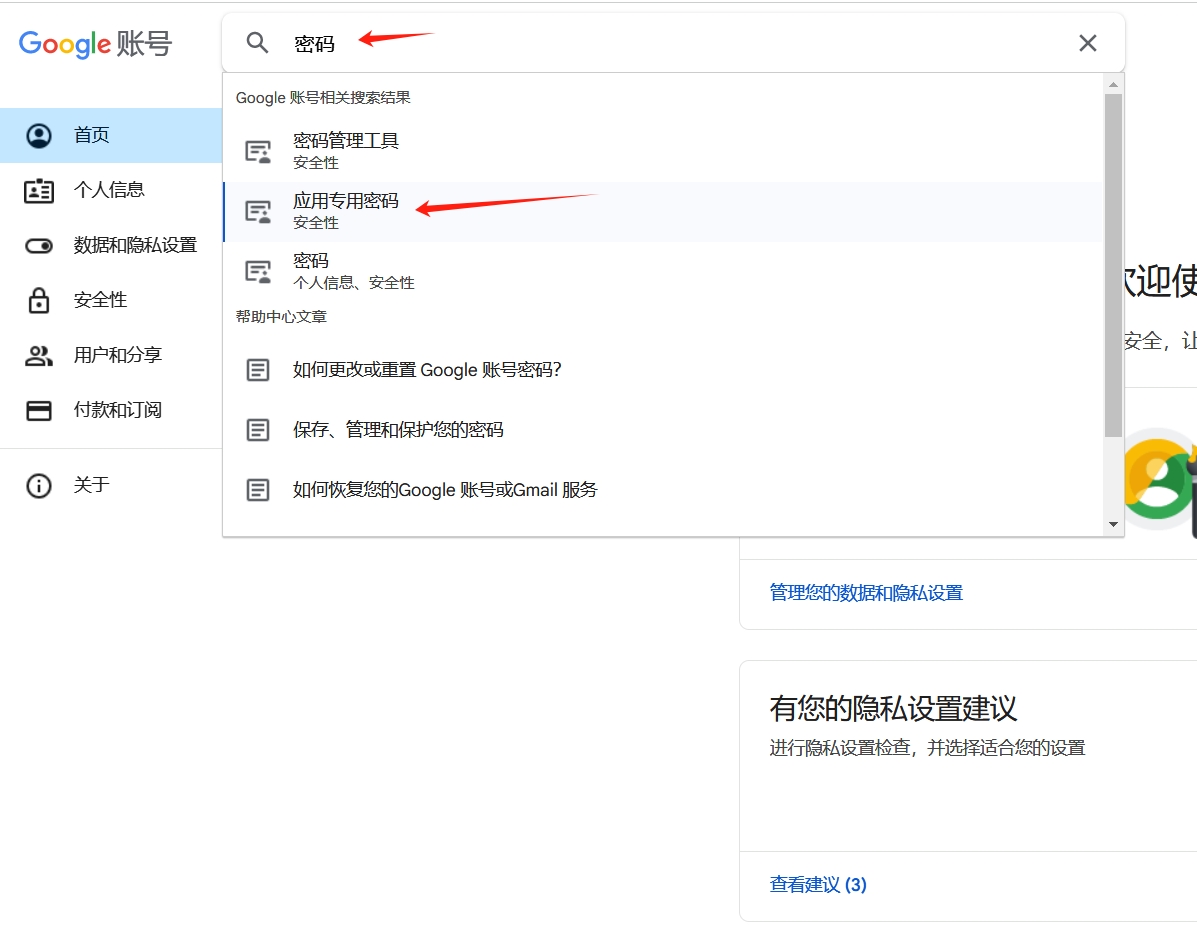This screenshot has width=1197, height=949.
Task: Click the 个人信息 ID card icon
Action: tap(39, 191)
